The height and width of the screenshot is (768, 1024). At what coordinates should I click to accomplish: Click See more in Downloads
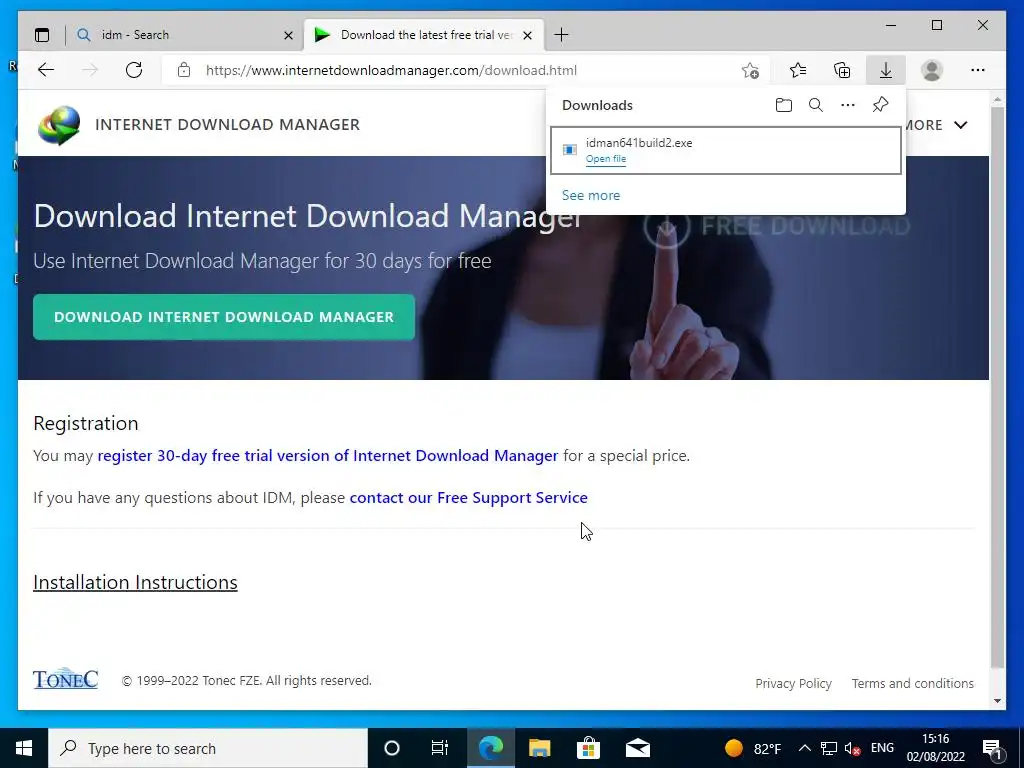tap(590, 195)
